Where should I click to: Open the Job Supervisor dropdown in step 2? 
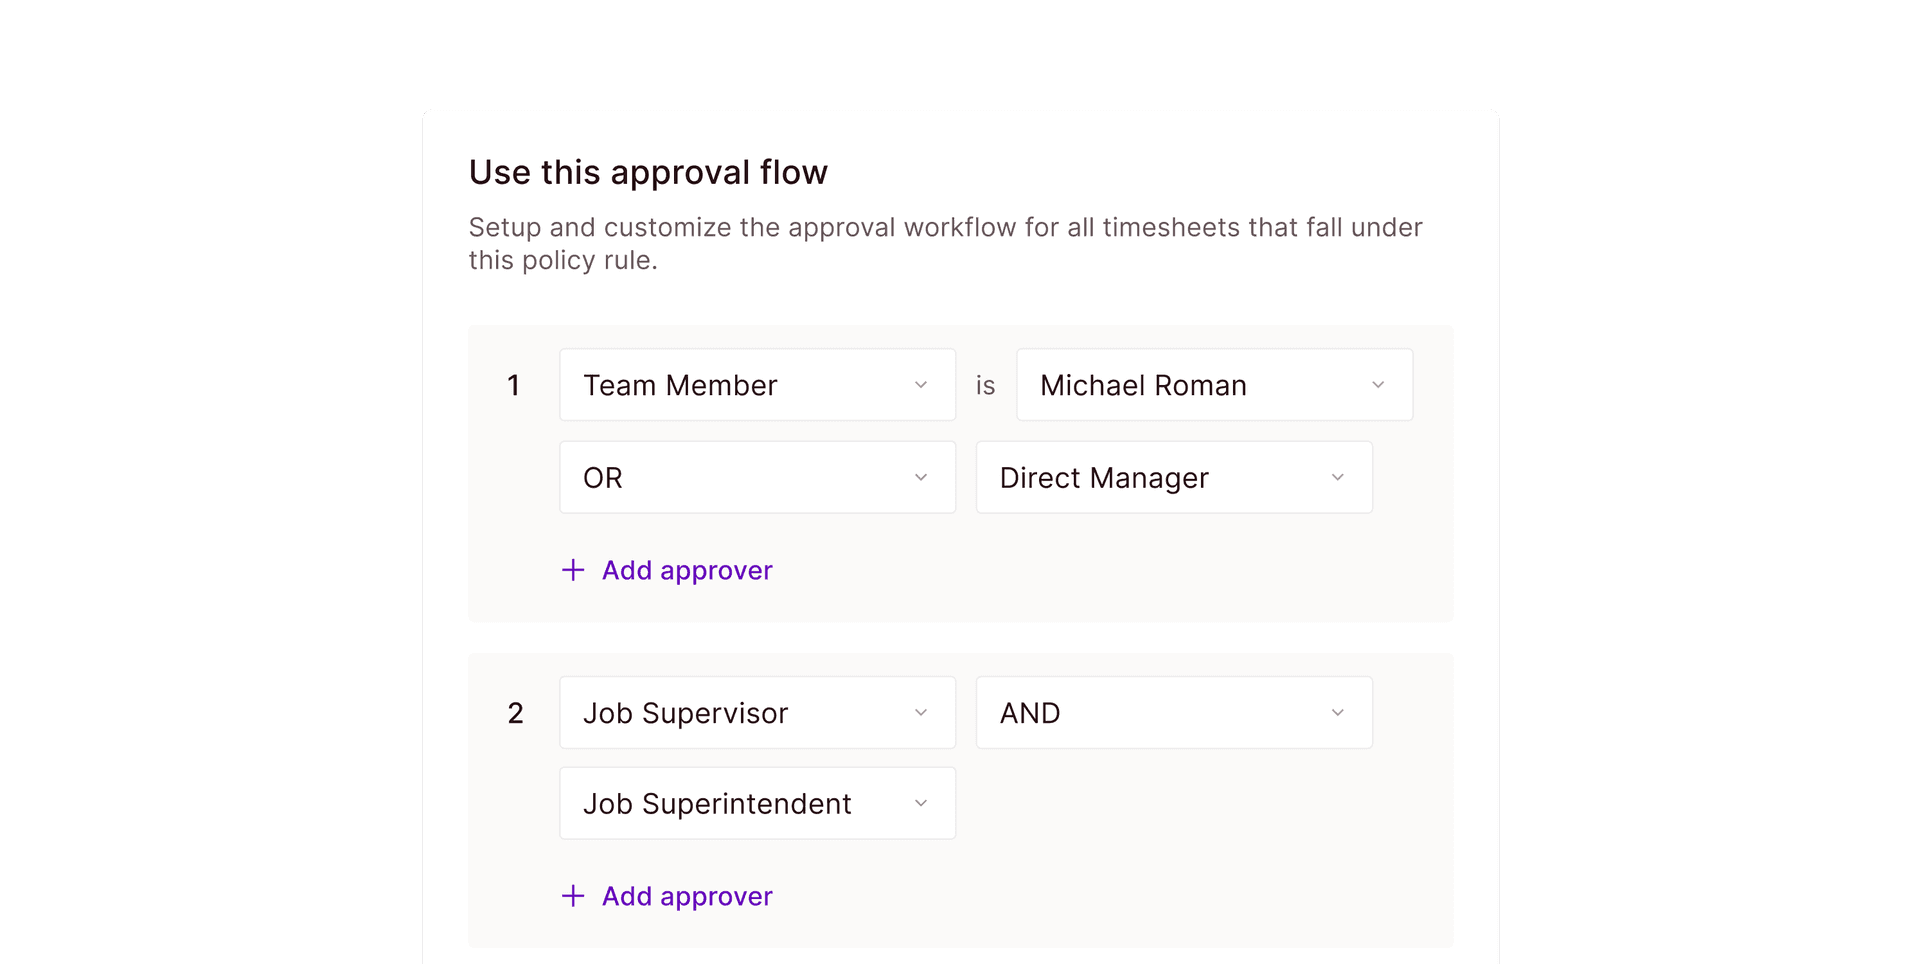(757, 712)
